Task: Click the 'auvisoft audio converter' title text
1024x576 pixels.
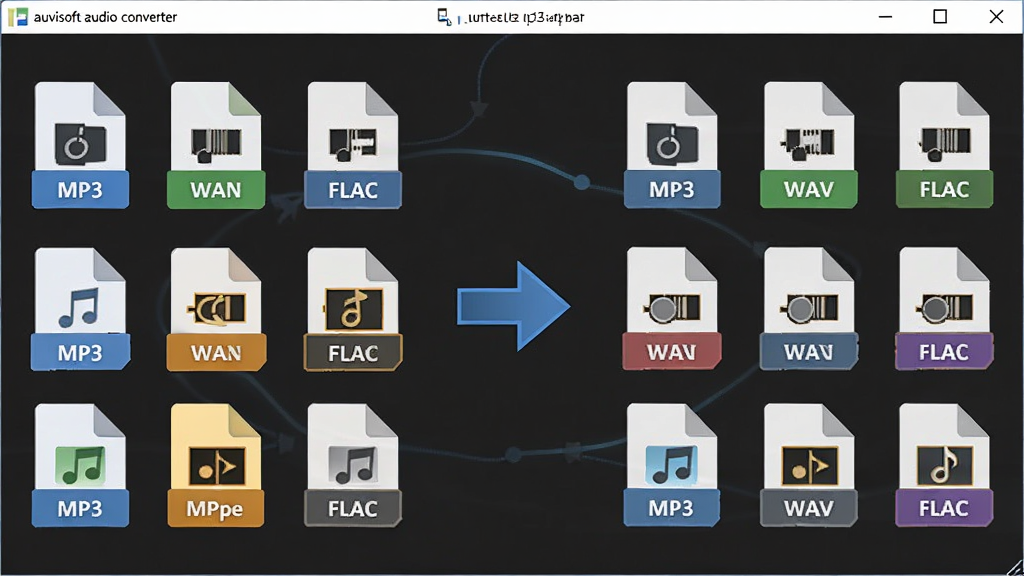Action: pos(105,17)
